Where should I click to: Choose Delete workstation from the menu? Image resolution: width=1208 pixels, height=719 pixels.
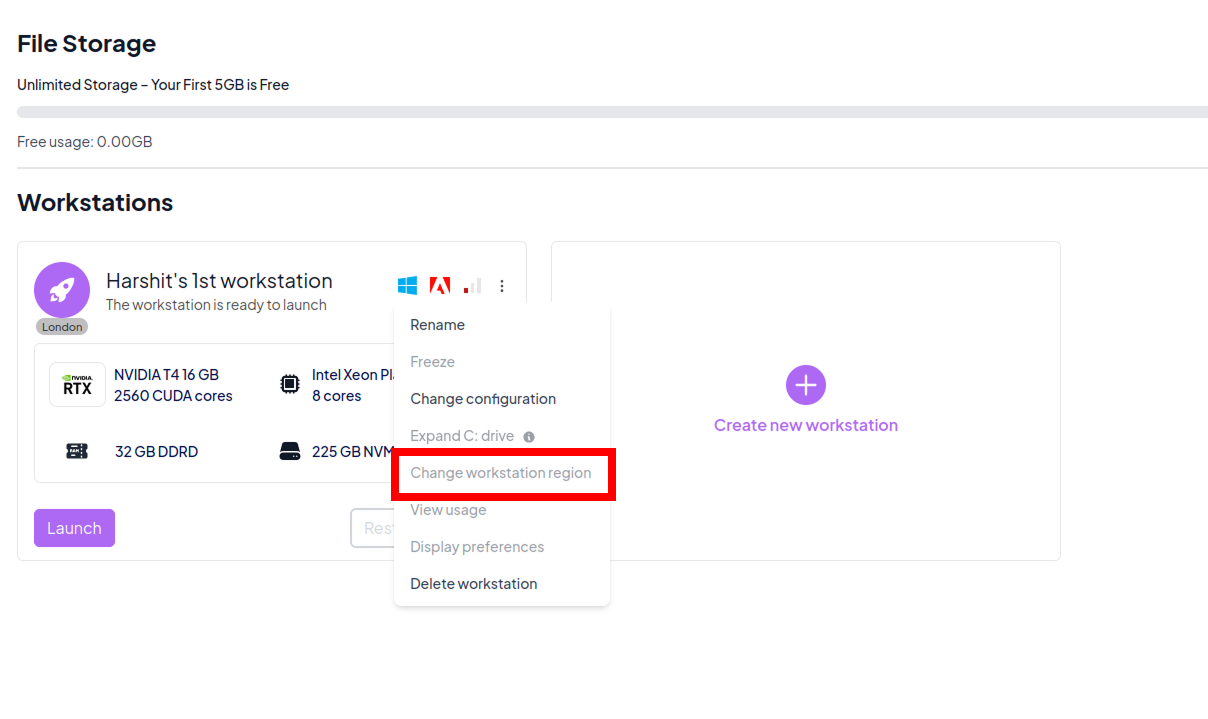[474, 584]
